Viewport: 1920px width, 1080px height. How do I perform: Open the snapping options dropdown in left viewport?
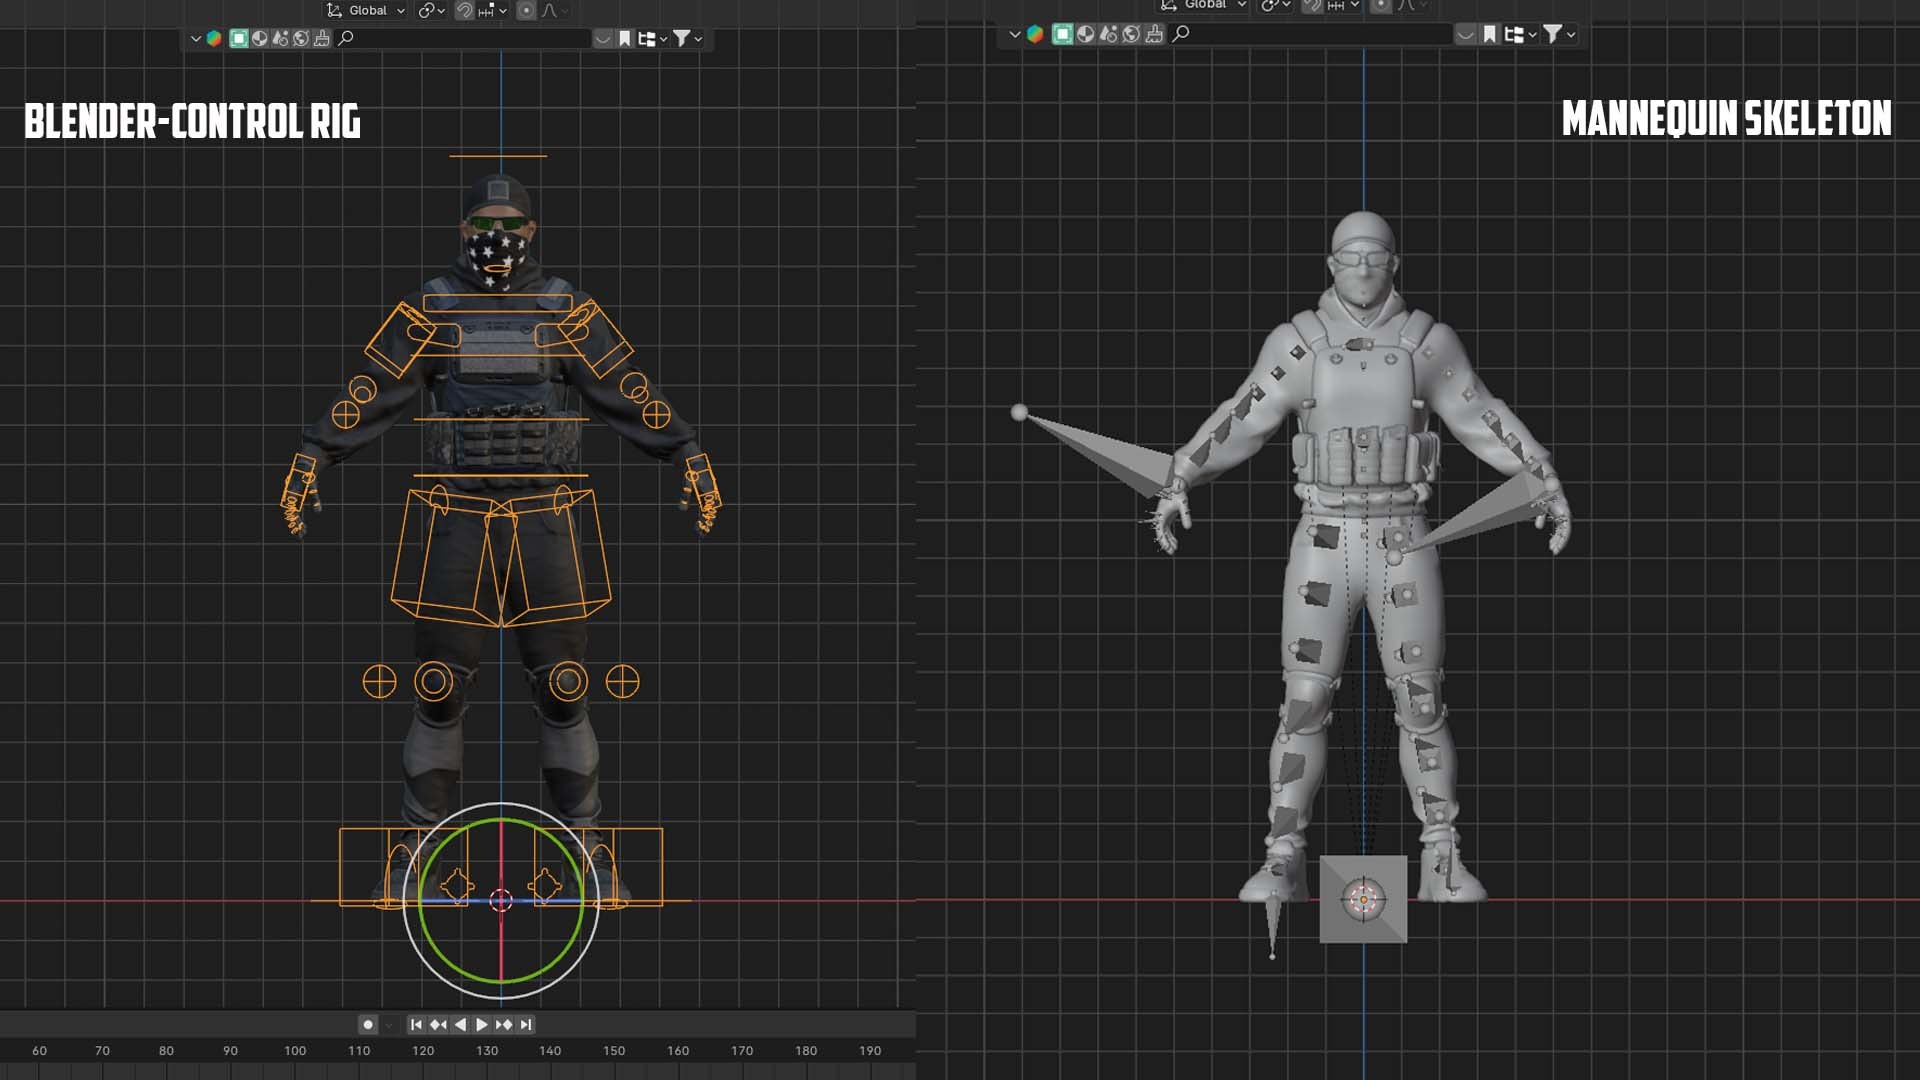(492, 10)
